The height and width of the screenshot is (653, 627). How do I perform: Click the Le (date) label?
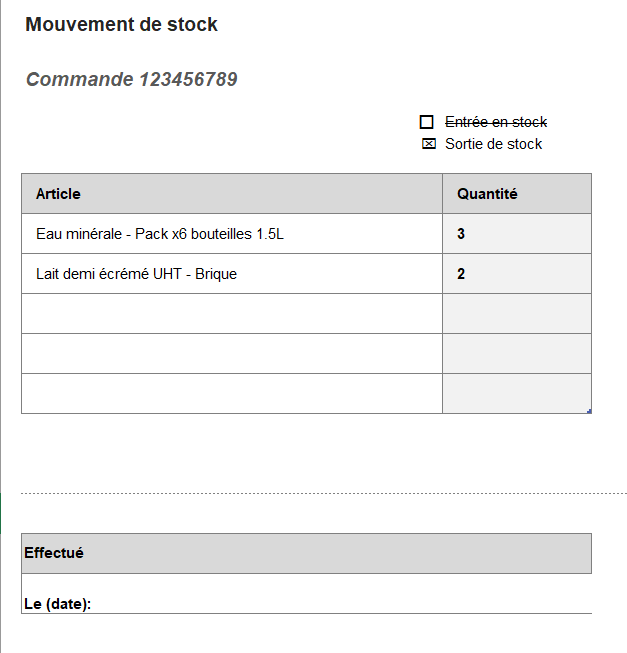tap(57, 604)
